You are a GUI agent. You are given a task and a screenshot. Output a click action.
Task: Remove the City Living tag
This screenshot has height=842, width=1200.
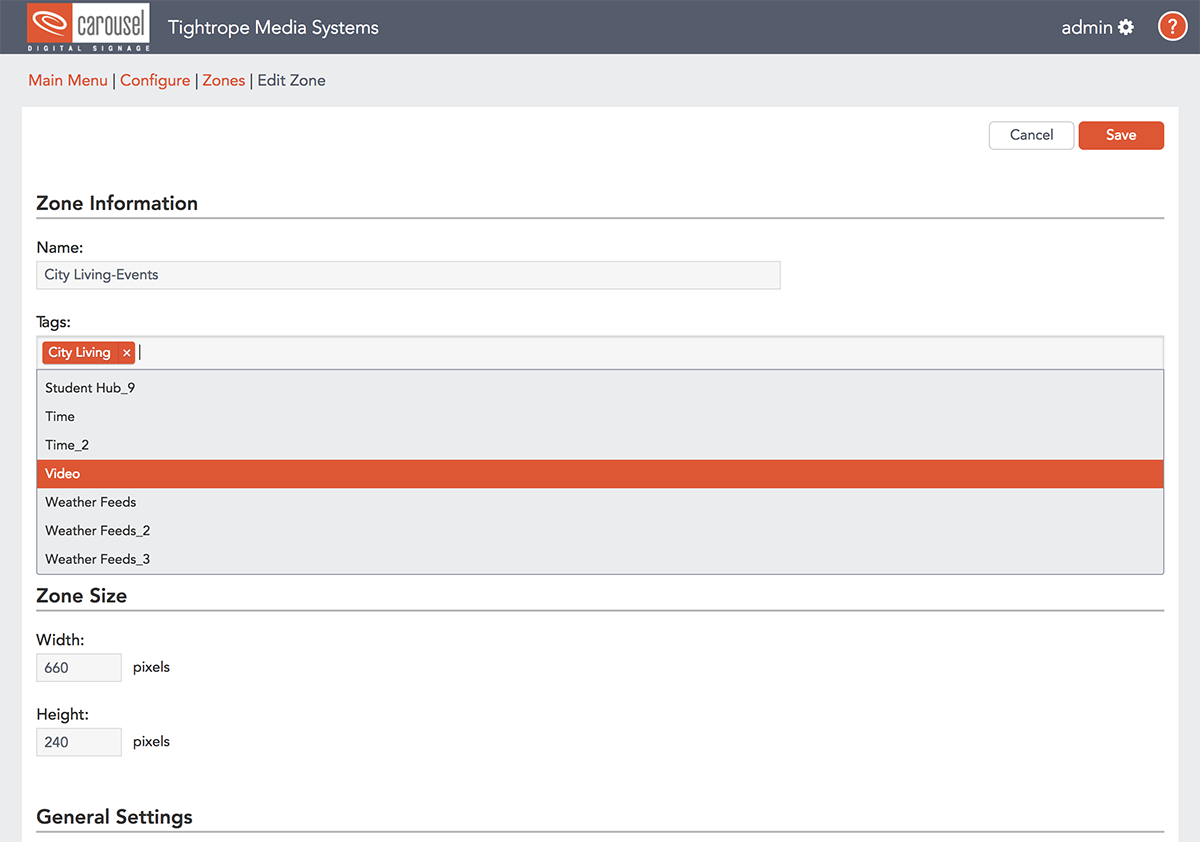click(127, 353)
